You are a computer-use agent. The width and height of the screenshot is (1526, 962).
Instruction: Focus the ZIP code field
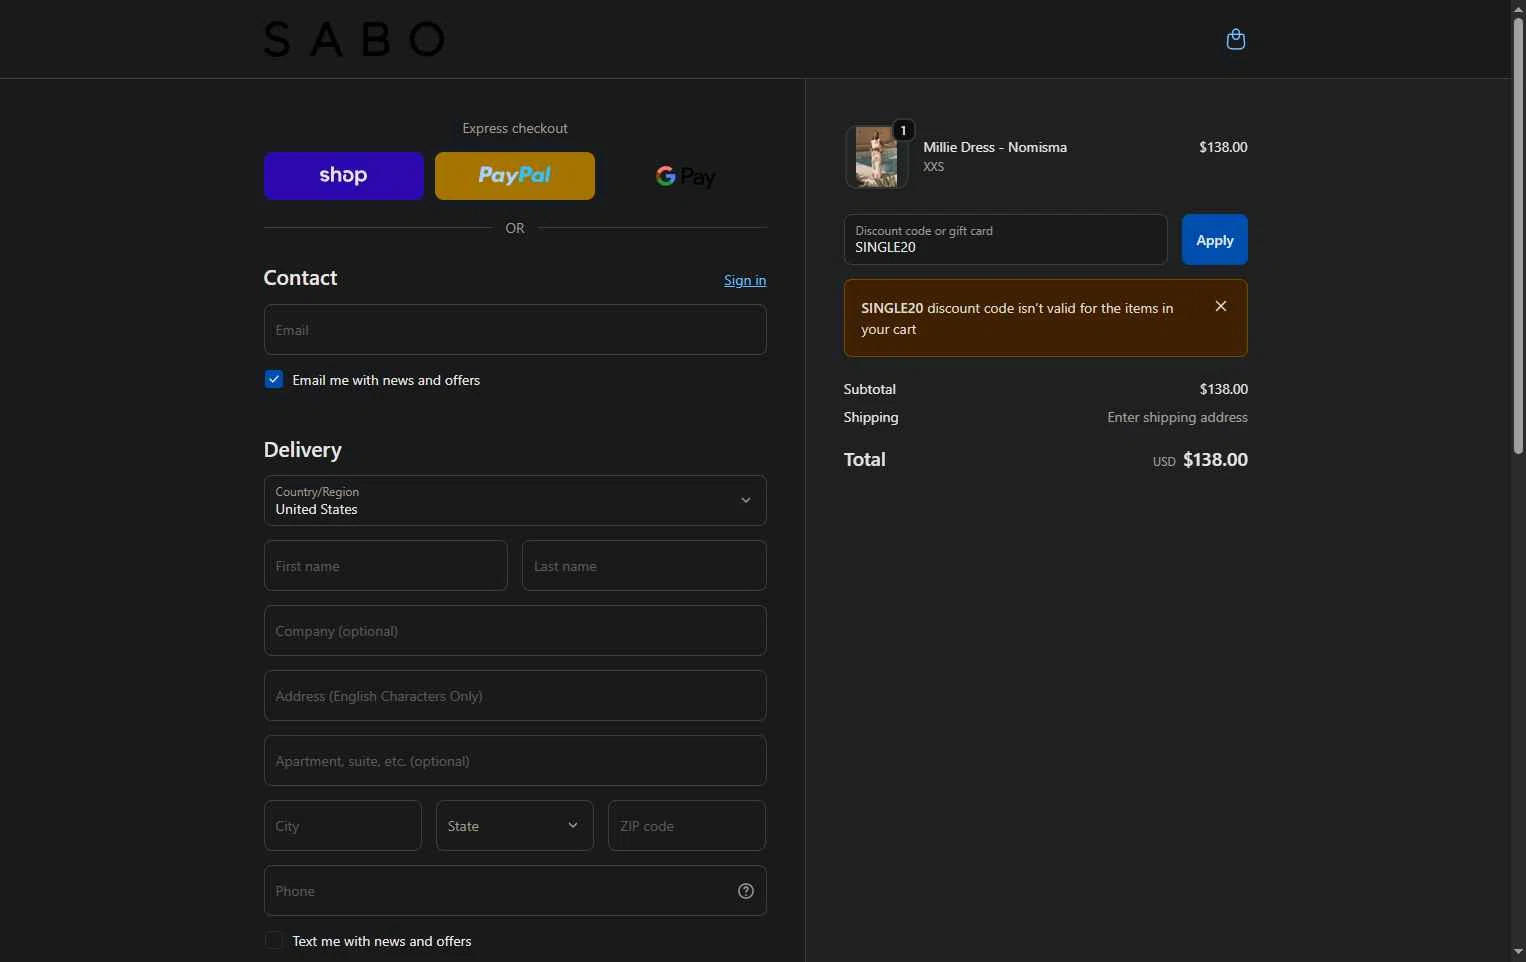tap(687, 826)
